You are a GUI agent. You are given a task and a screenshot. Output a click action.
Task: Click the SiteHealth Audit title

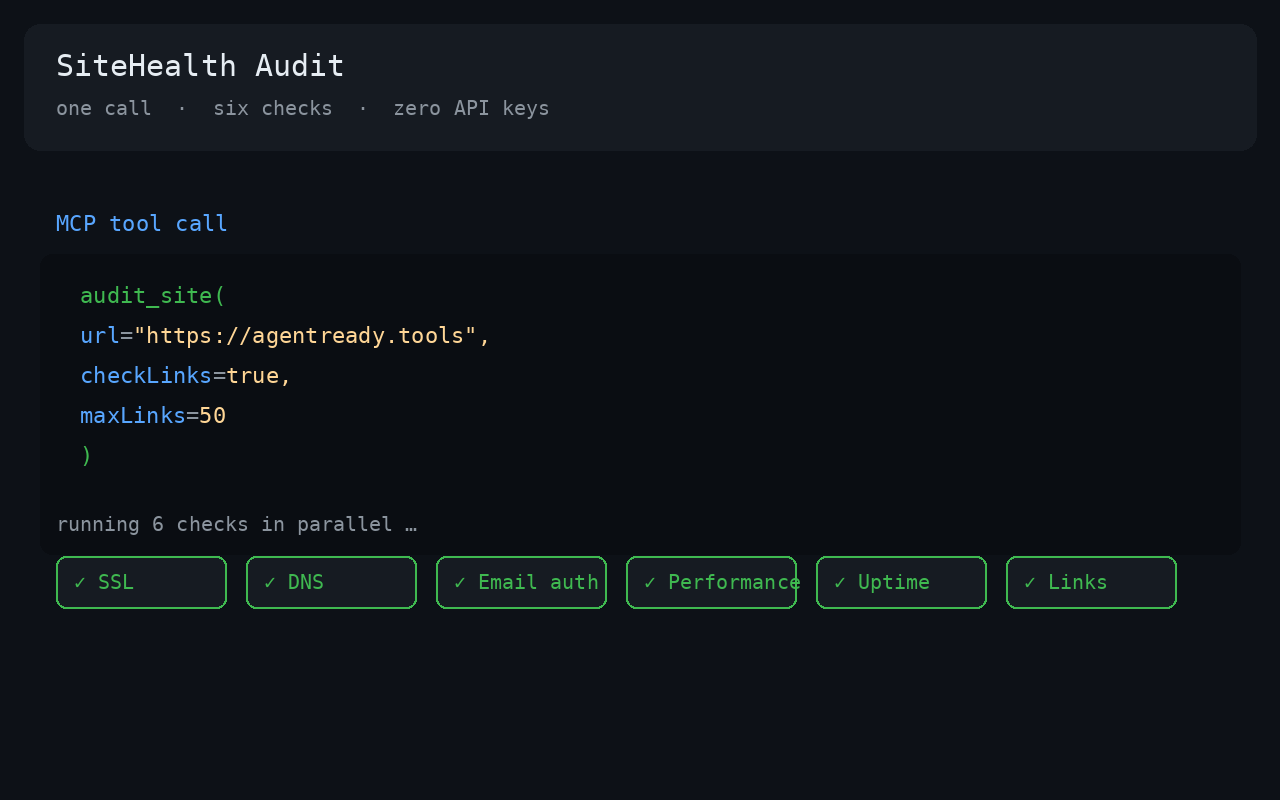(x=200, y=66)
